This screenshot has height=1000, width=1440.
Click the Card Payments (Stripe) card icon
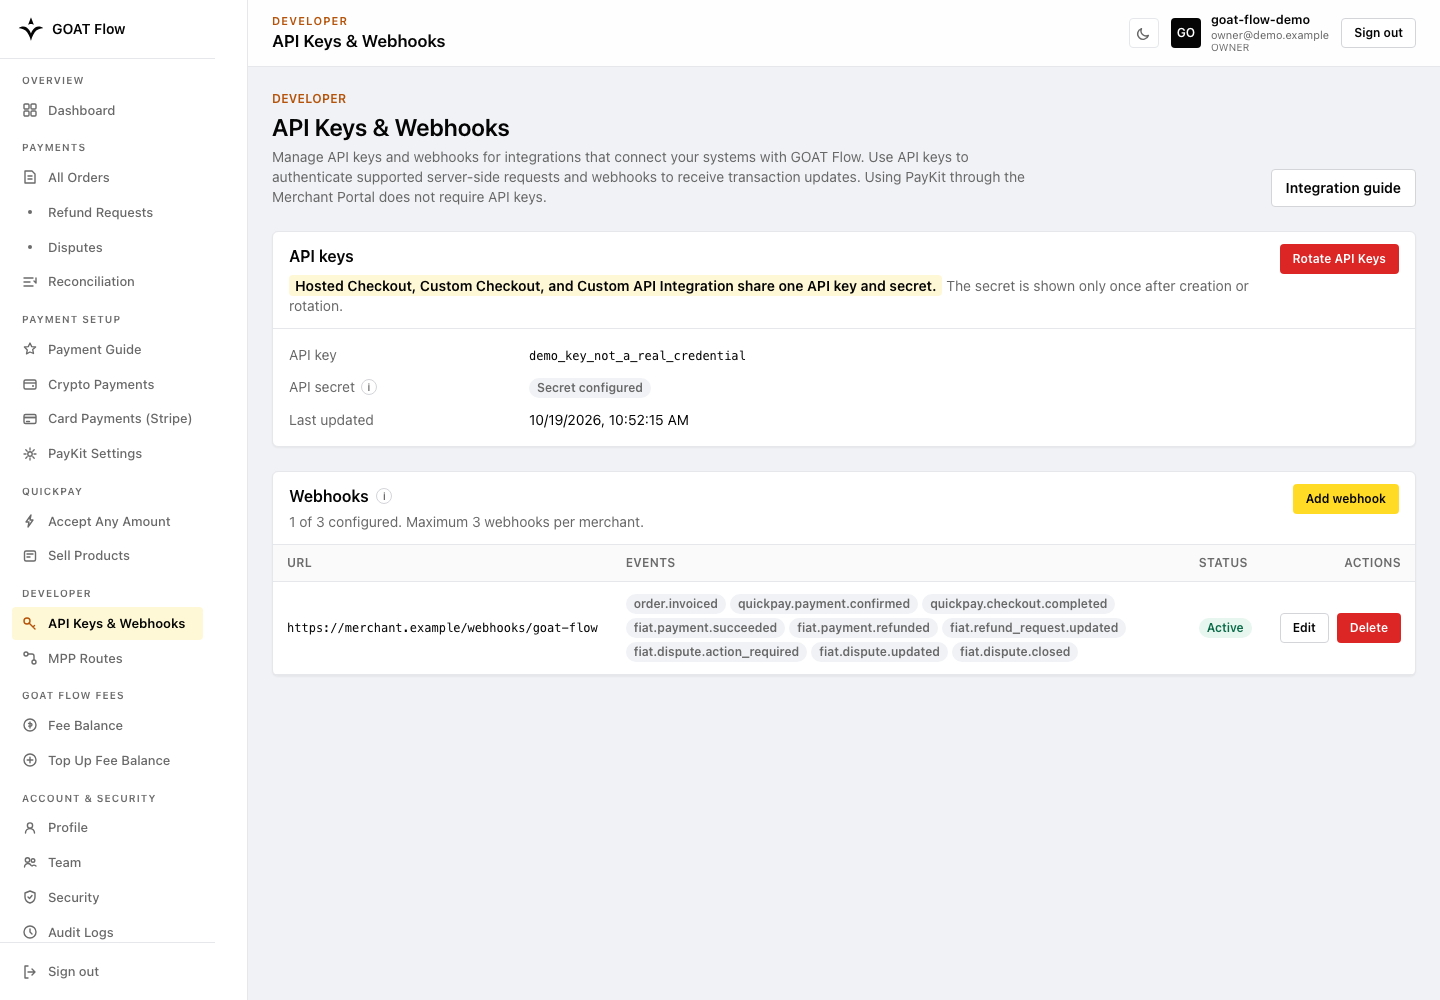tap(30, 419)
